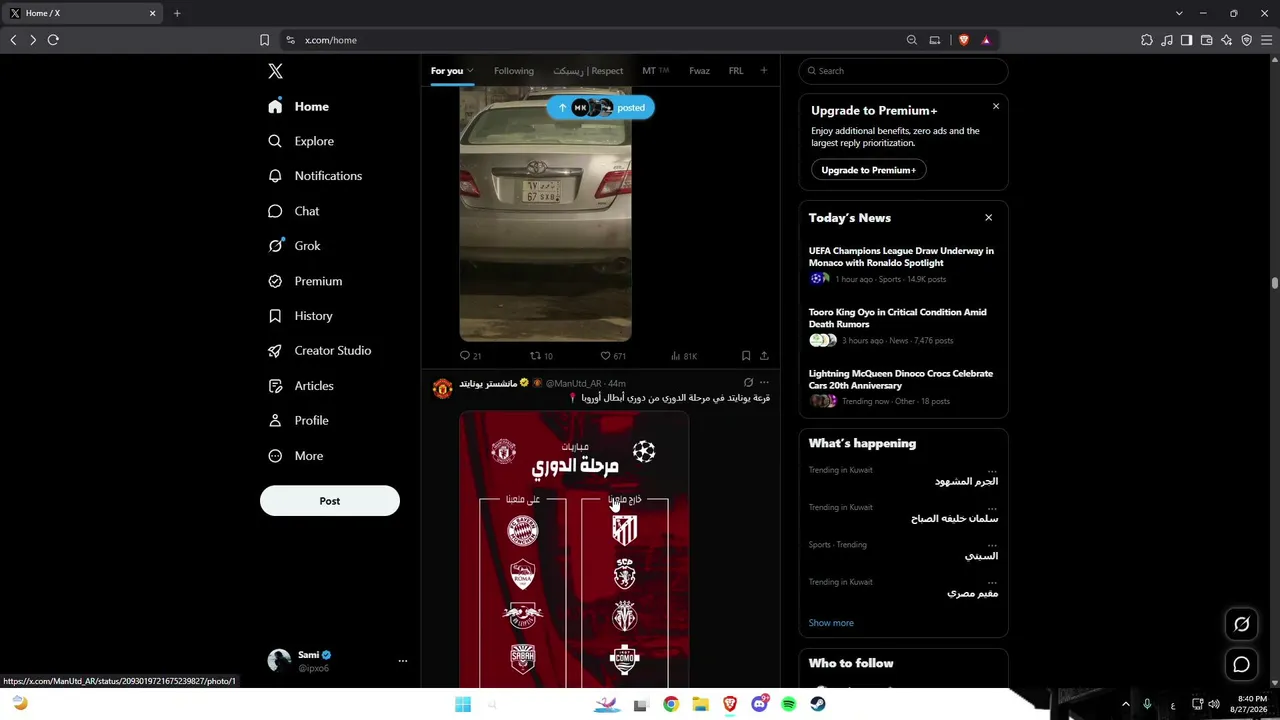1280x720 pixels.
Task: Open floating Grok button at bottom right
Action: [1241, 624]
